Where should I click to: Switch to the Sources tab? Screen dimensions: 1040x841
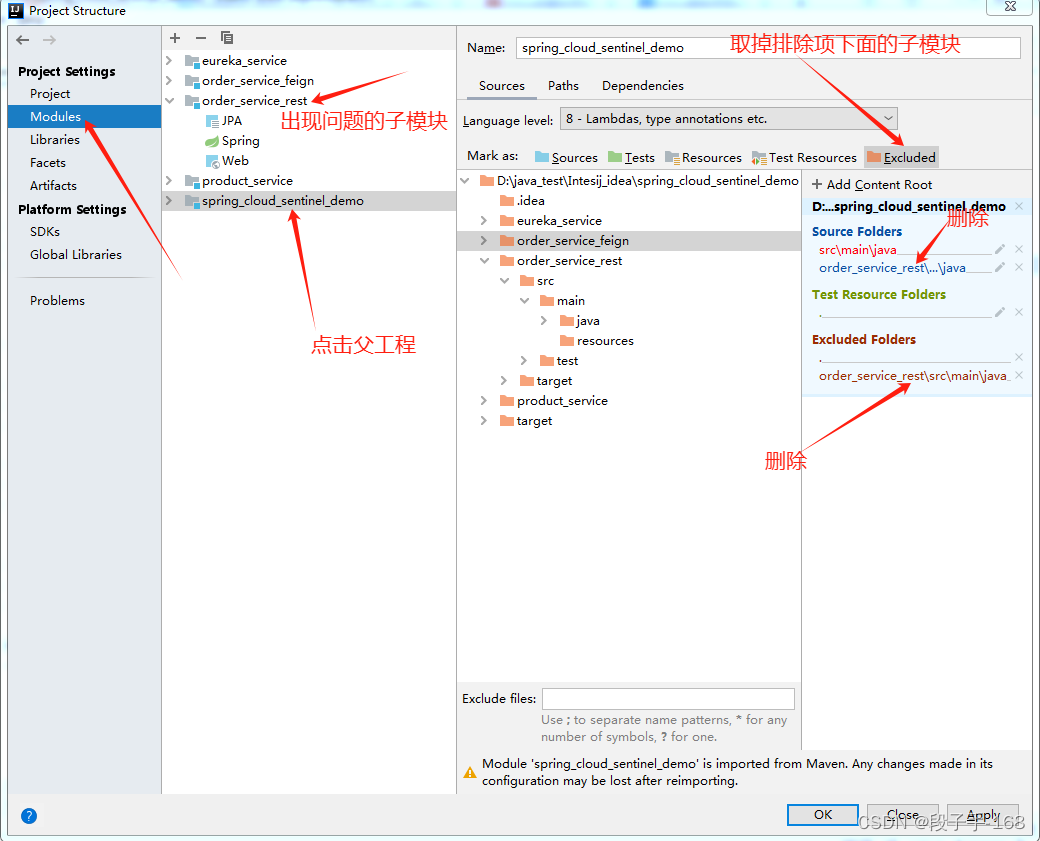coord(501,86)
